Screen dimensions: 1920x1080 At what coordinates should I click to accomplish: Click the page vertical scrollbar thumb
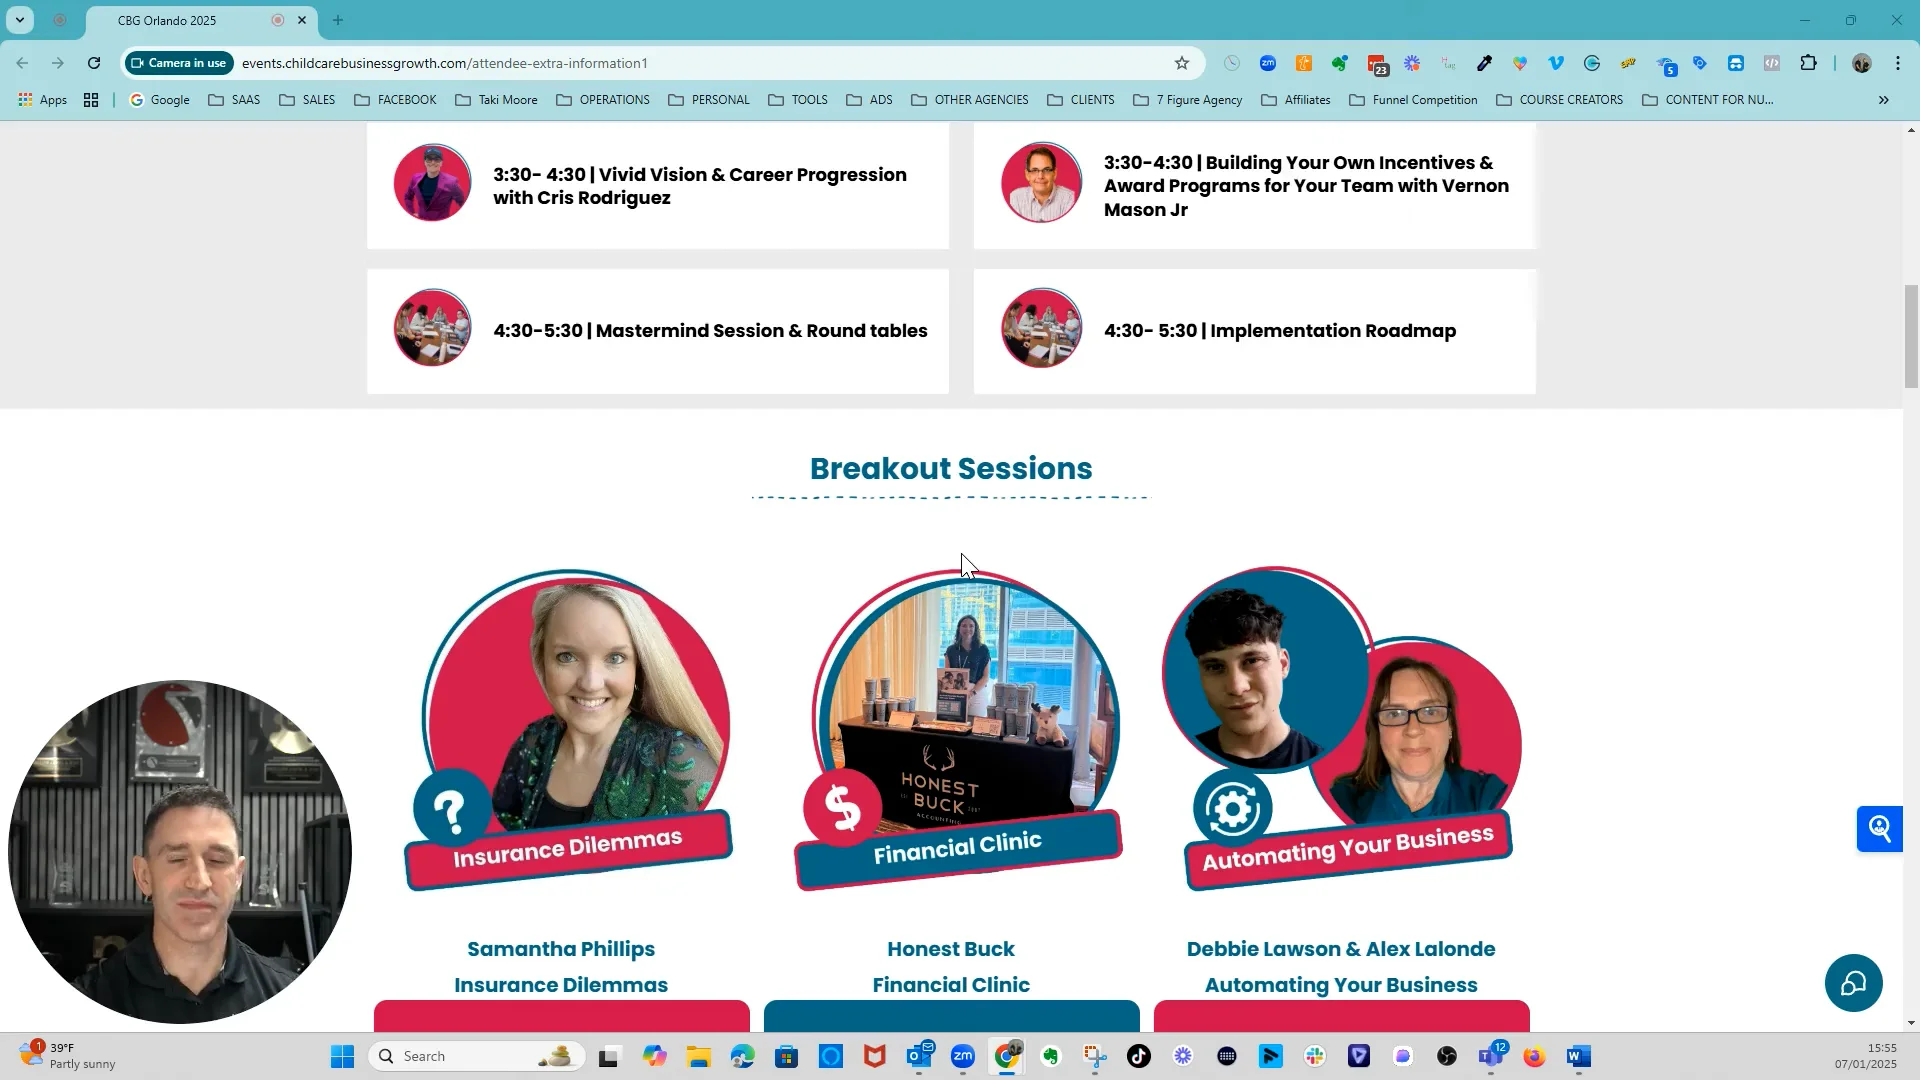pyautogui.click(x=1911, y=336)
